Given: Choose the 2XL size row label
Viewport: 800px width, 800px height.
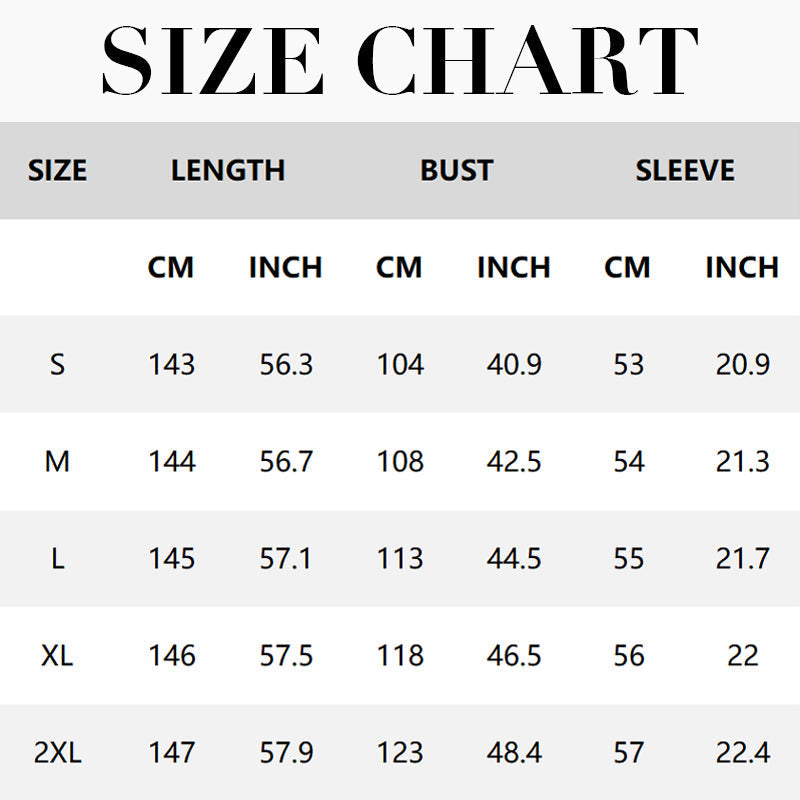Looking at the screenshot, I should [x=57, y=752].
